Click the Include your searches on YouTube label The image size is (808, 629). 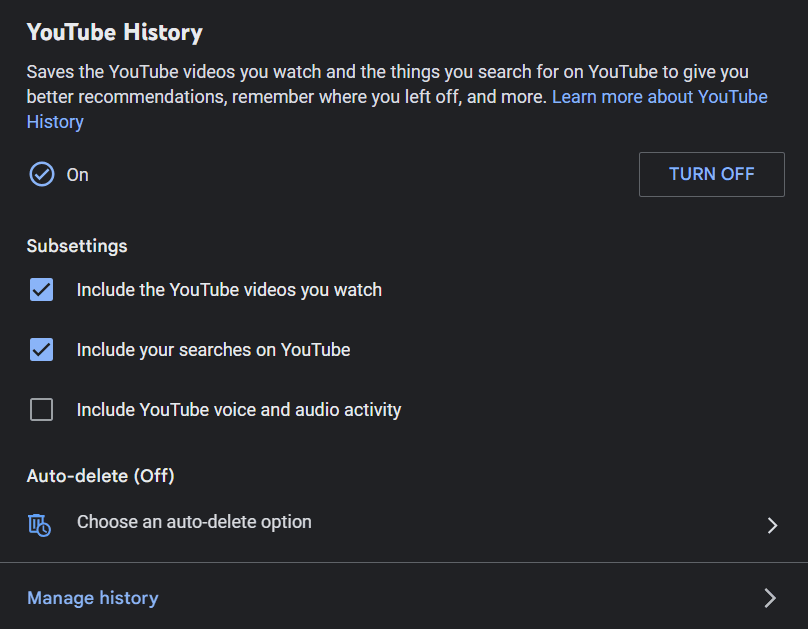point(213,350)
